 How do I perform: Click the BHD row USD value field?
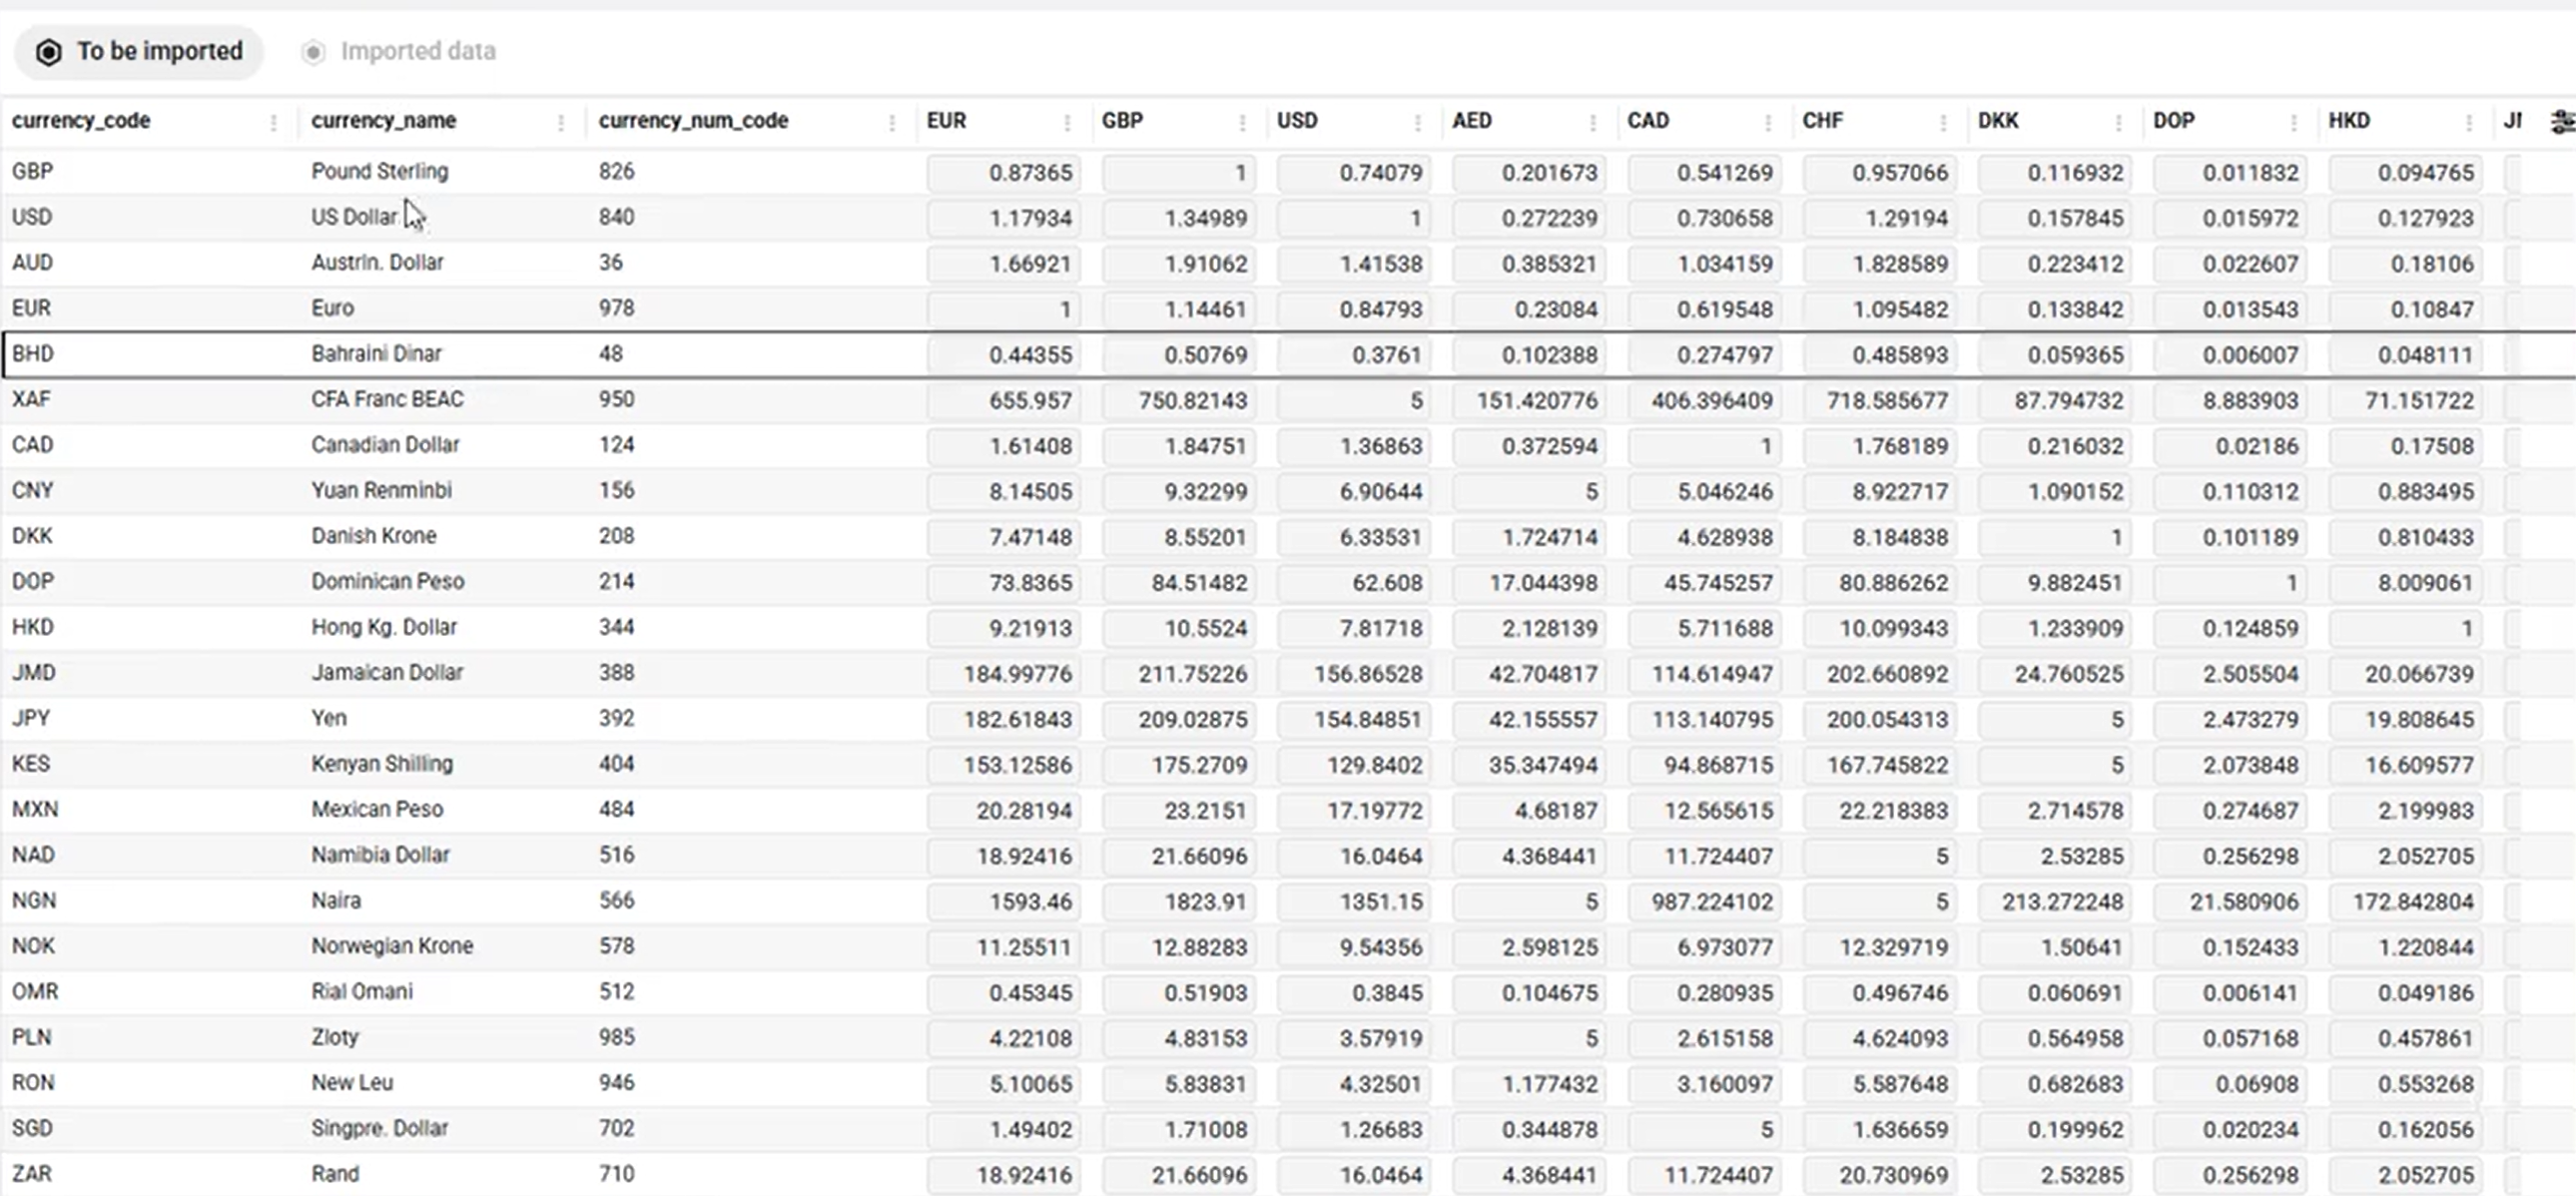(x=1354, y=355)
